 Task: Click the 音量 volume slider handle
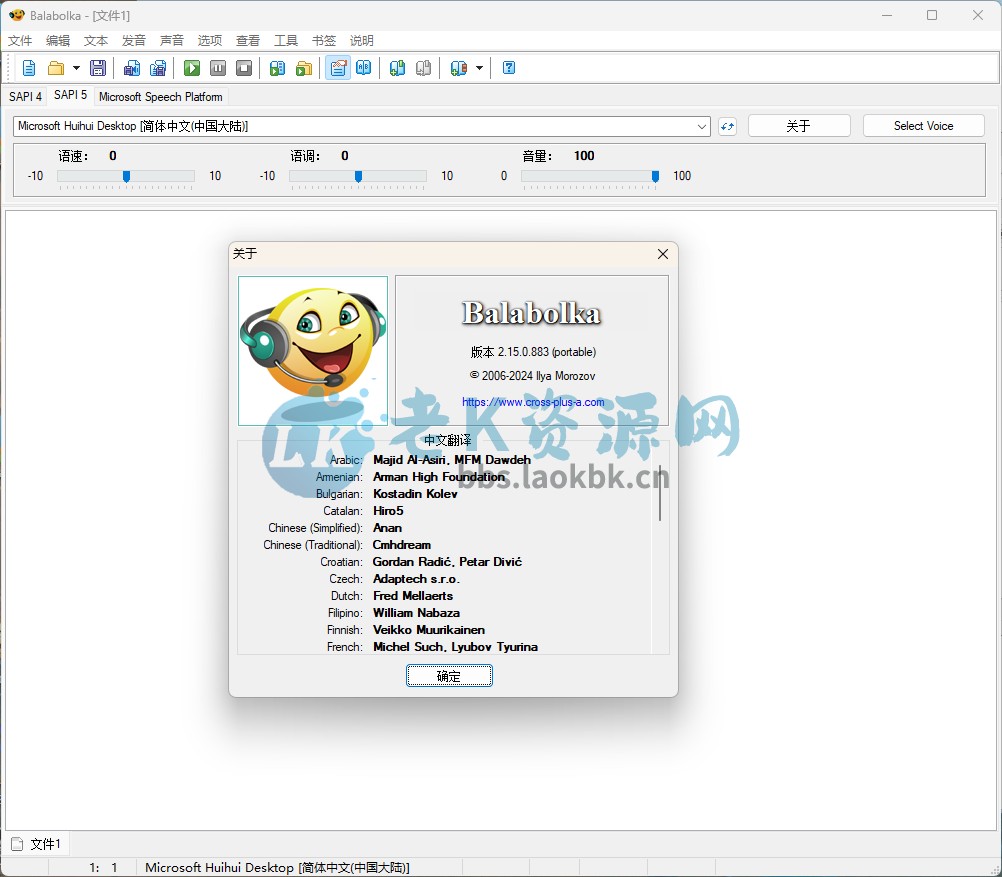point(655,176)
